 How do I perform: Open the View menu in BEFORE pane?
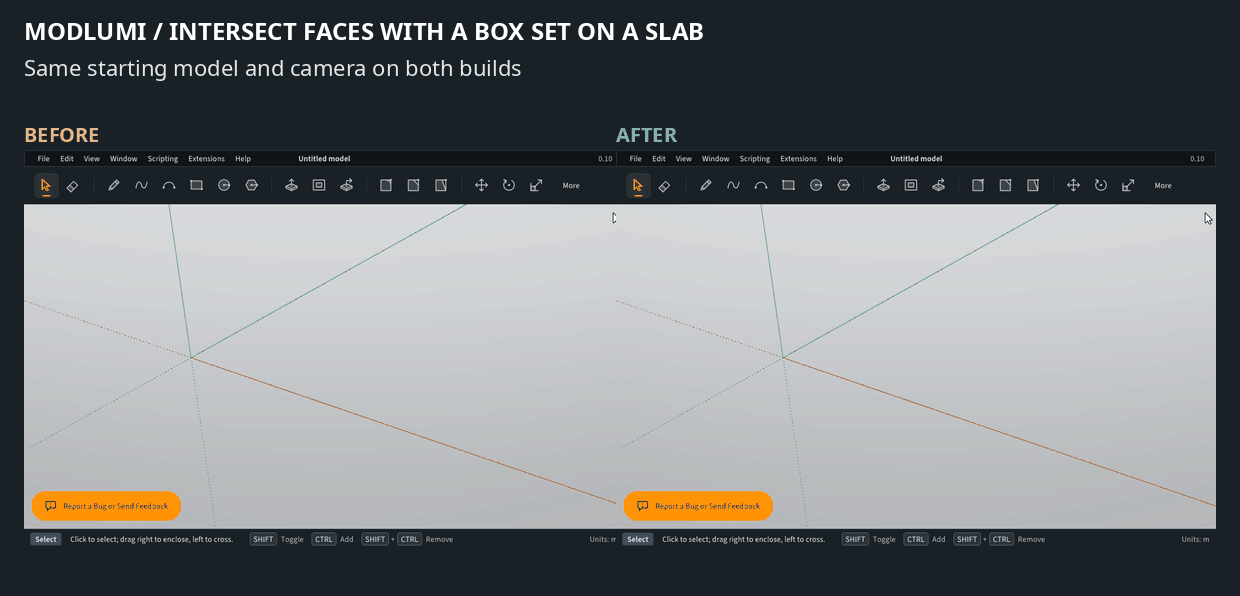(x=92, y=159)
